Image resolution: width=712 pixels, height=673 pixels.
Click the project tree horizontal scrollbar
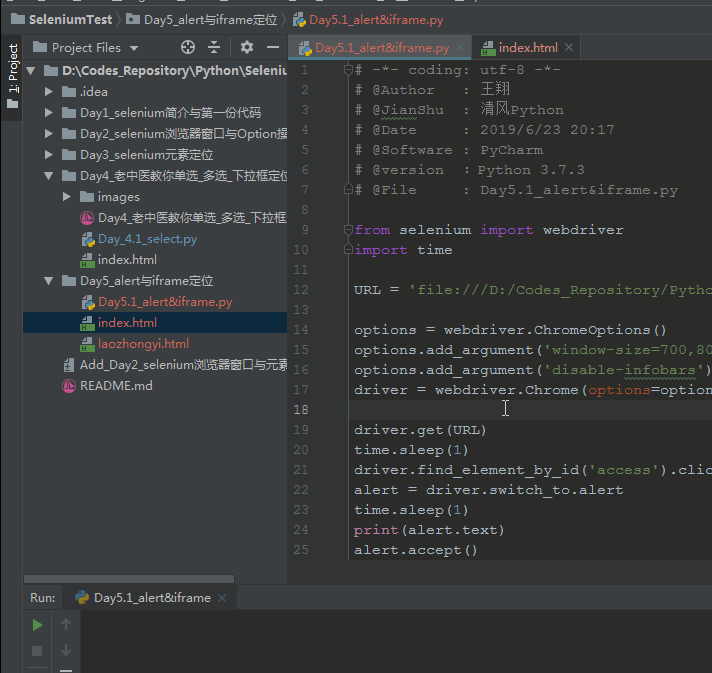pos(129,579)
